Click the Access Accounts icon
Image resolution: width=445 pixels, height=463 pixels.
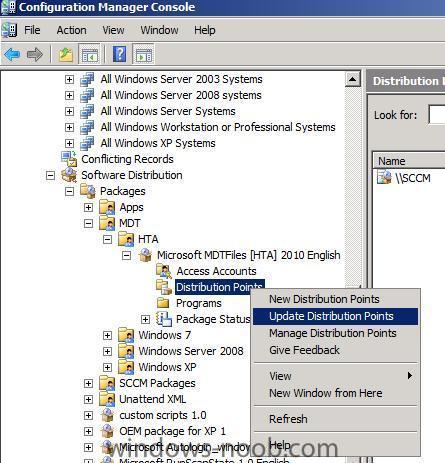164,271
